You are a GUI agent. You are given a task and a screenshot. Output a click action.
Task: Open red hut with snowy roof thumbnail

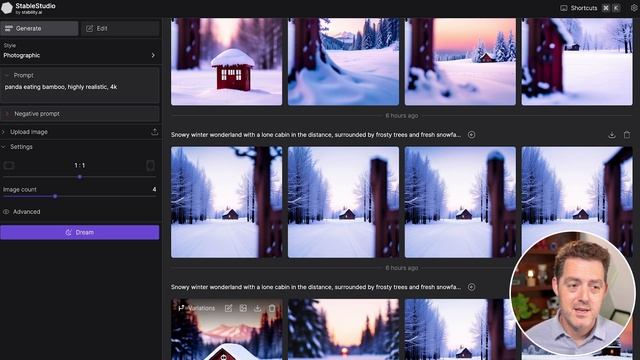click(227, 61)
